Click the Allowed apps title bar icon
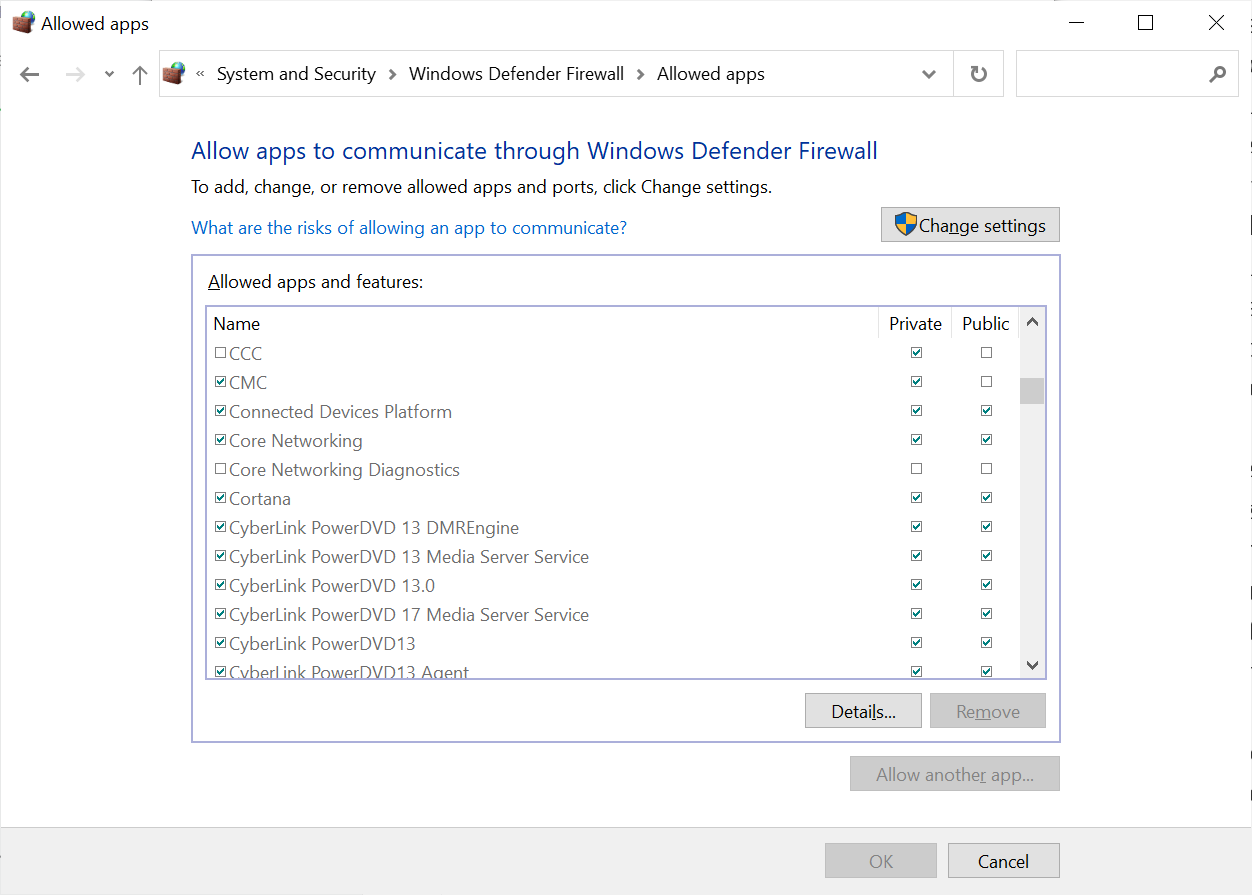 23,23
